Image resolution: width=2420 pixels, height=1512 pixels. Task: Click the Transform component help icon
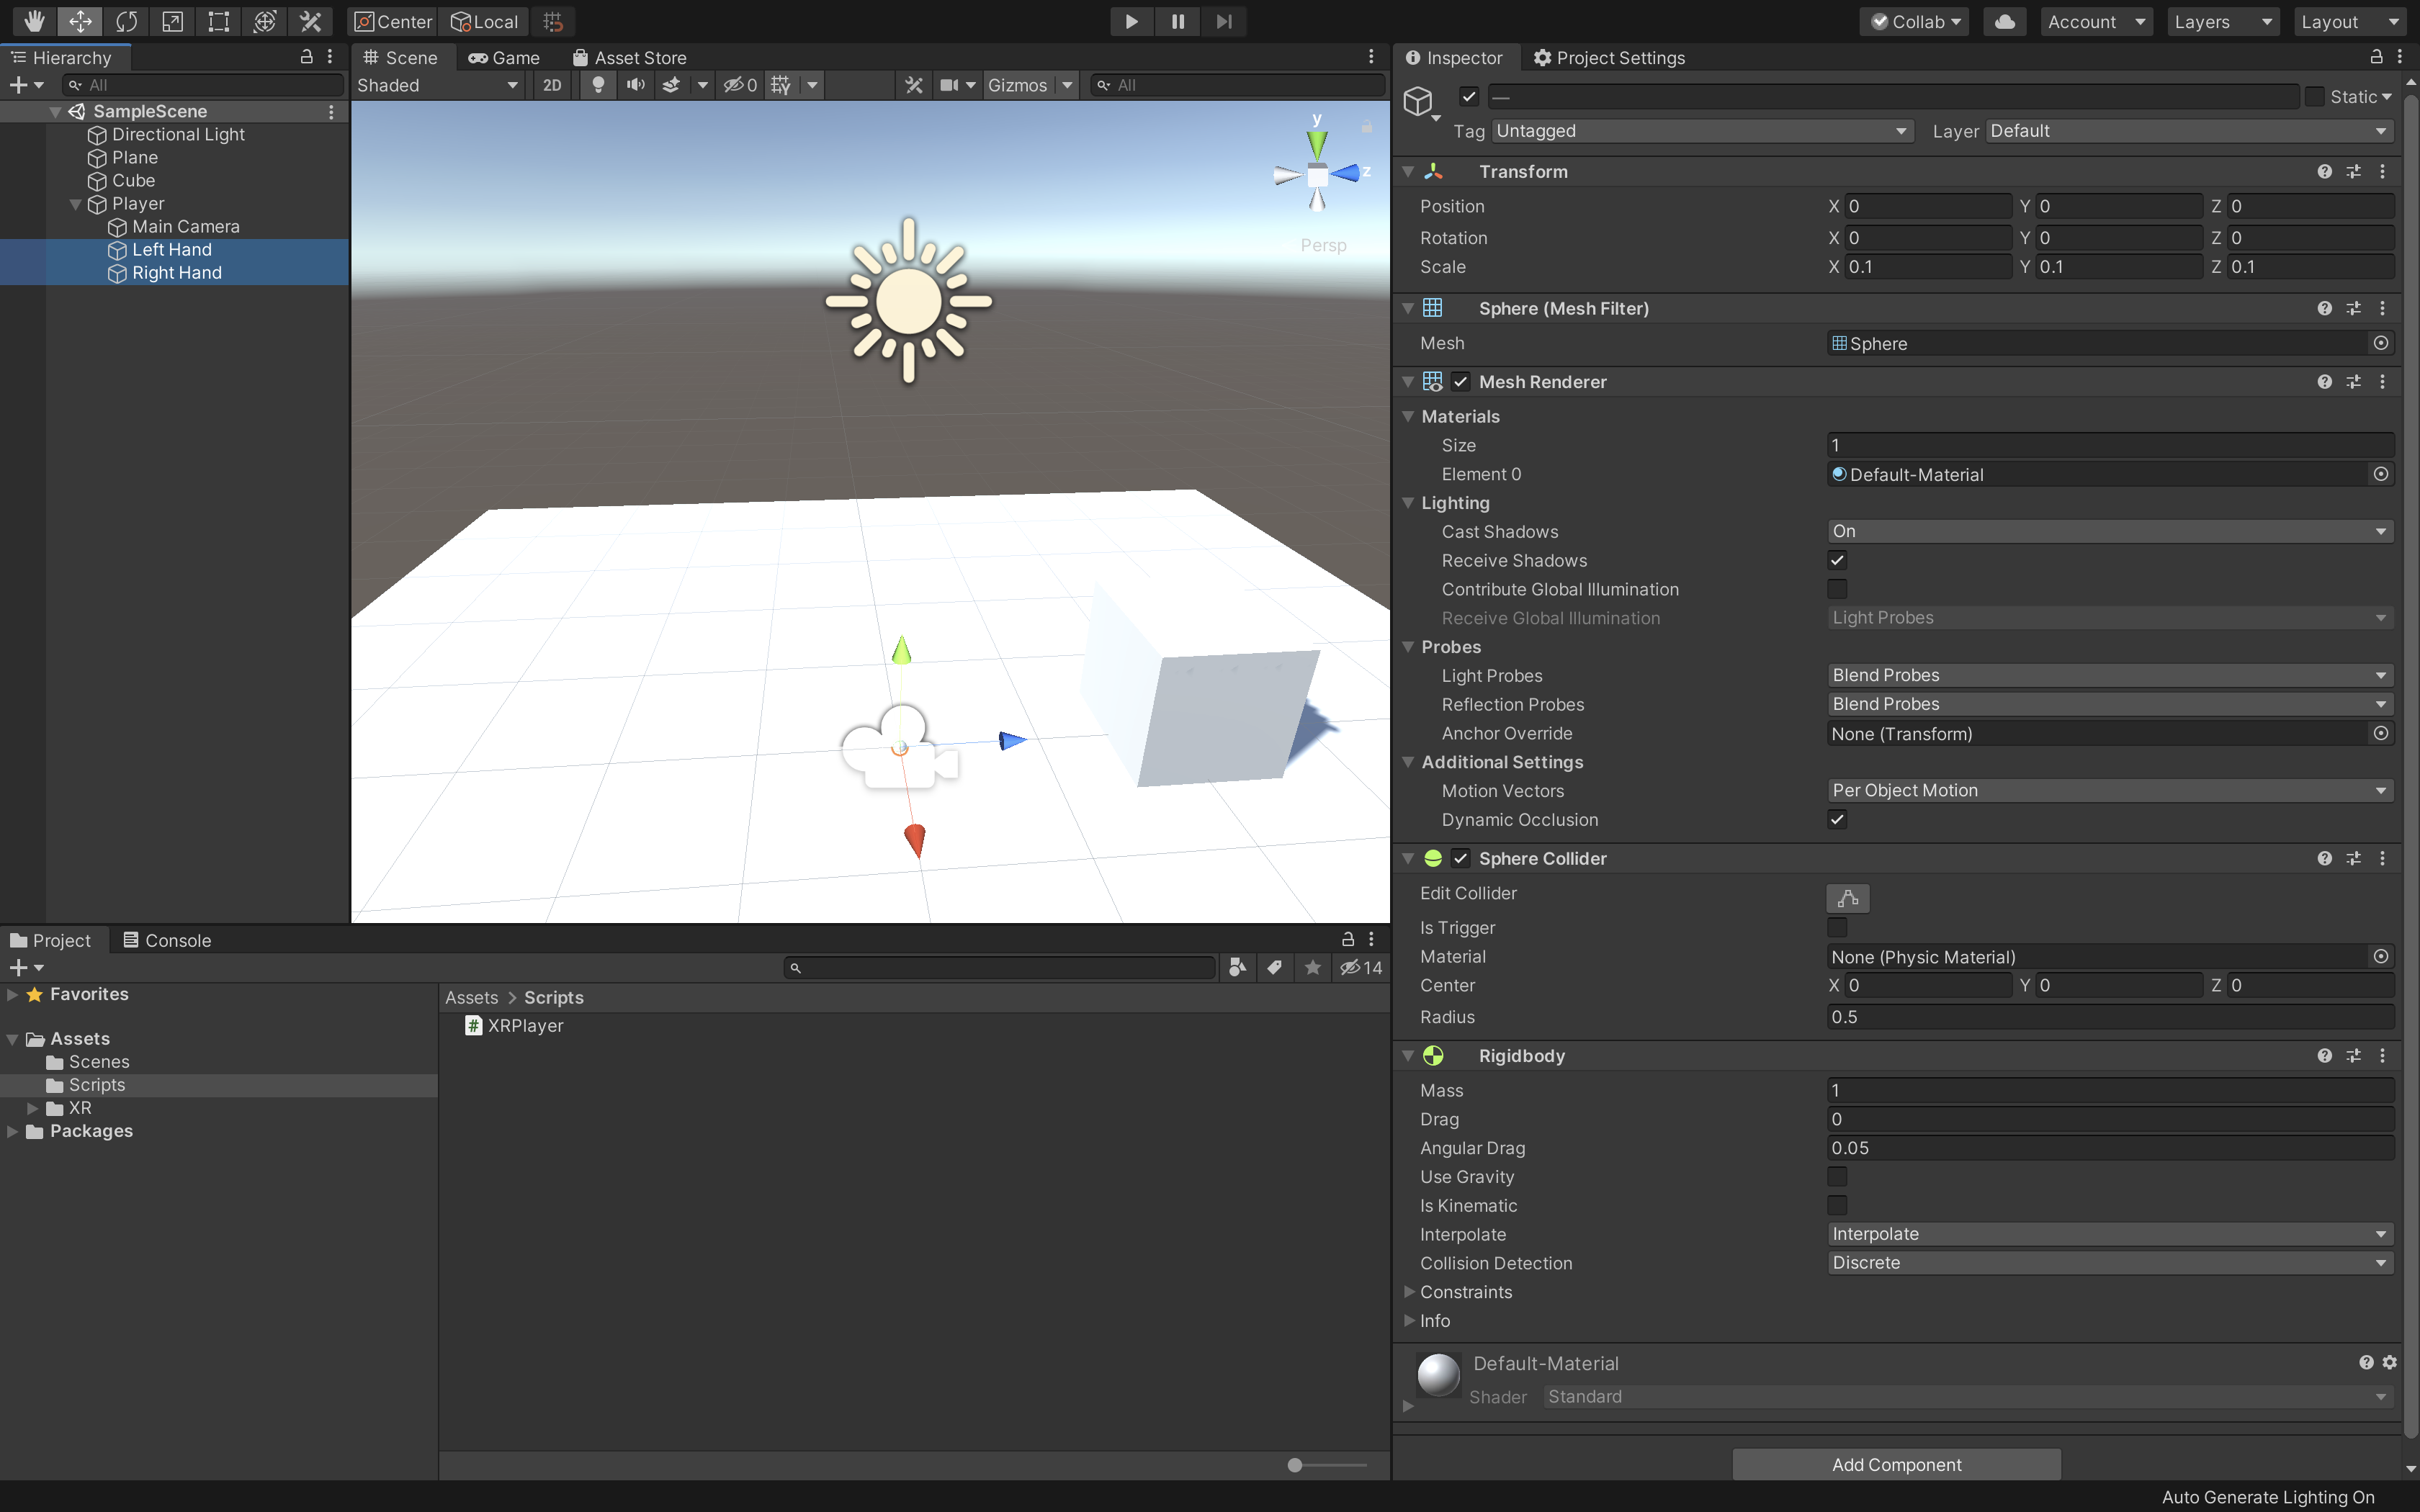click(x=2324, y=172)
